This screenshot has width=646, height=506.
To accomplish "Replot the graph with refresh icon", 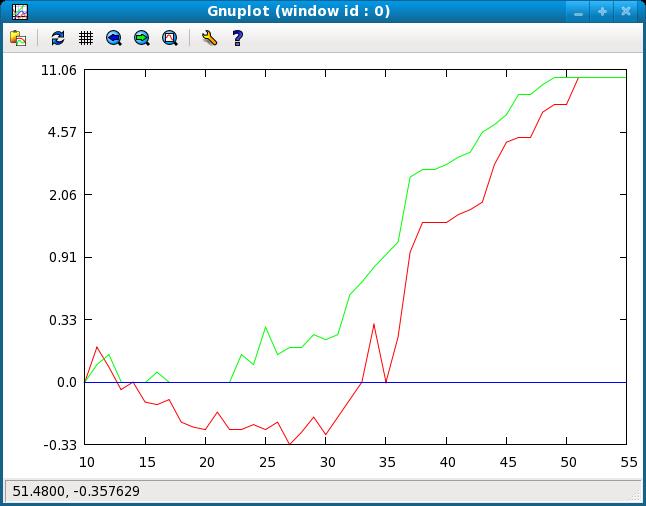I will tap(58, 38).
